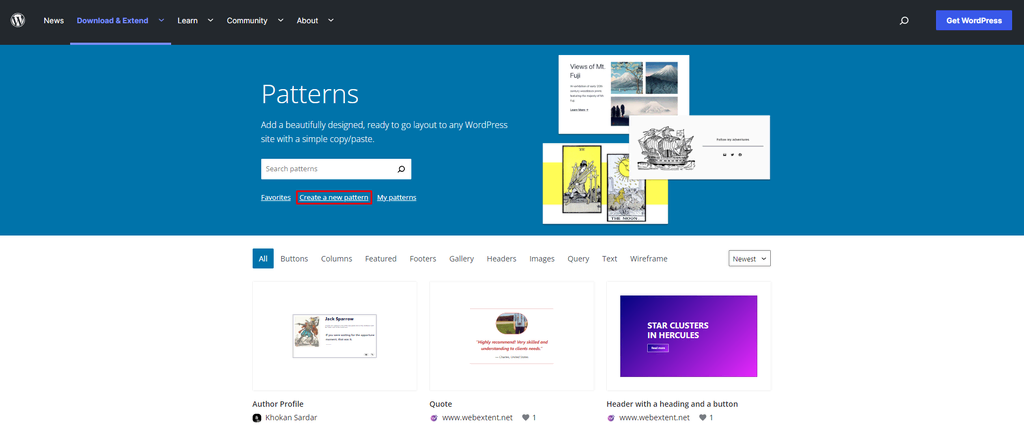
Task: Select the Featured category tab
Action: click(381, 259)
